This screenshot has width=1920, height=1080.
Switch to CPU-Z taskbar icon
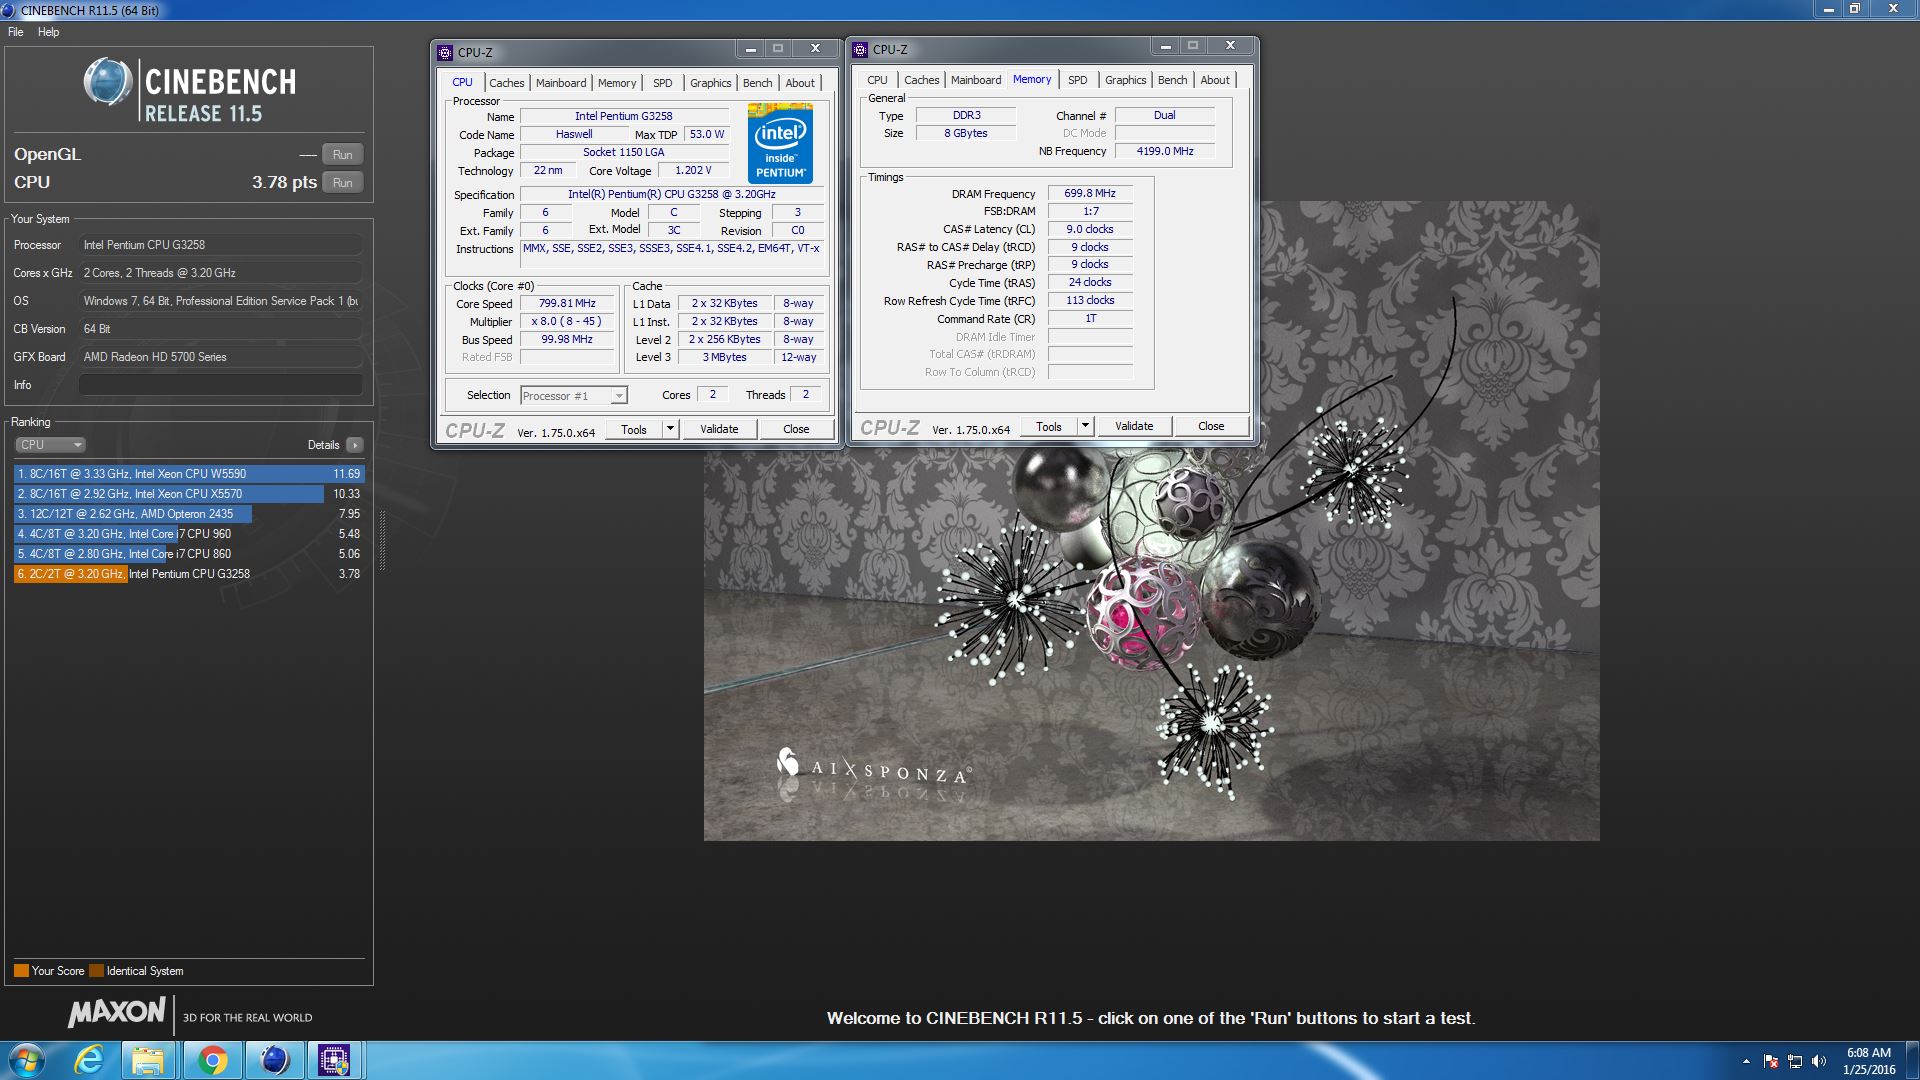click(334, 1060)
